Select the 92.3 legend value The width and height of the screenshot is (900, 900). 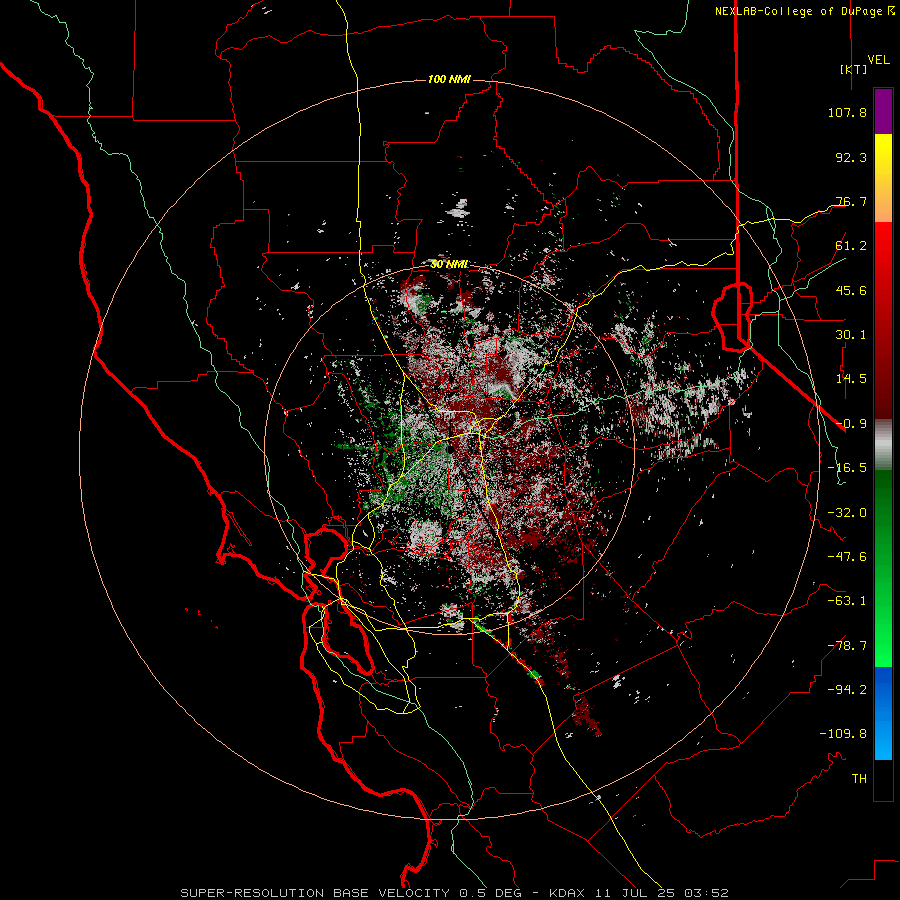click(x=851, y=157)
